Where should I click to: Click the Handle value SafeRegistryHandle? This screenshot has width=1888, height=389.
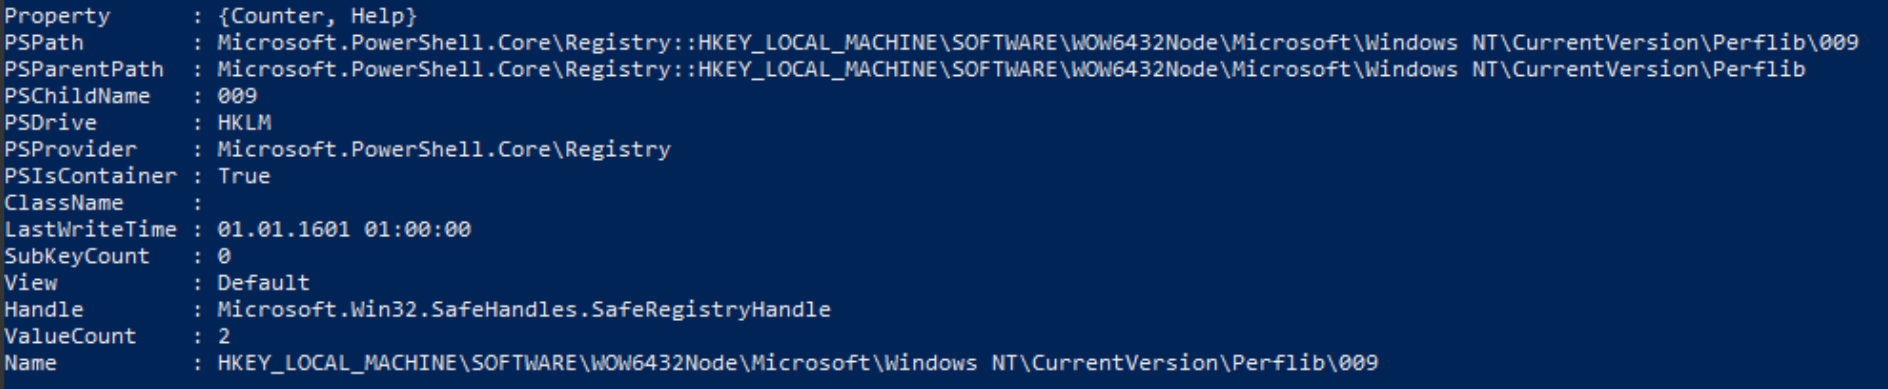(524, 310)
